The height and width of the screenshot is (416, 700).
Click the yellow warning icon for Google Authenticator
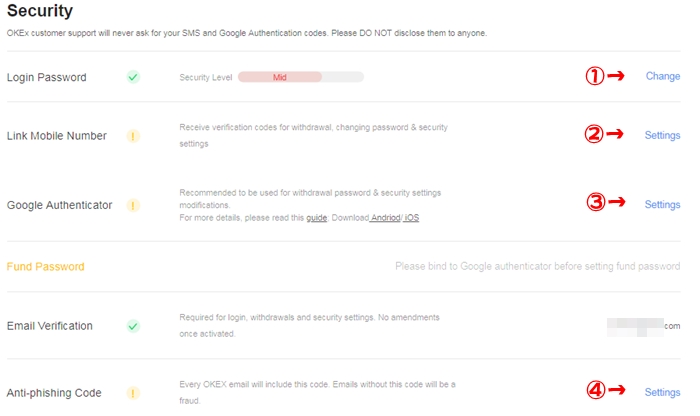click(133, 205)
